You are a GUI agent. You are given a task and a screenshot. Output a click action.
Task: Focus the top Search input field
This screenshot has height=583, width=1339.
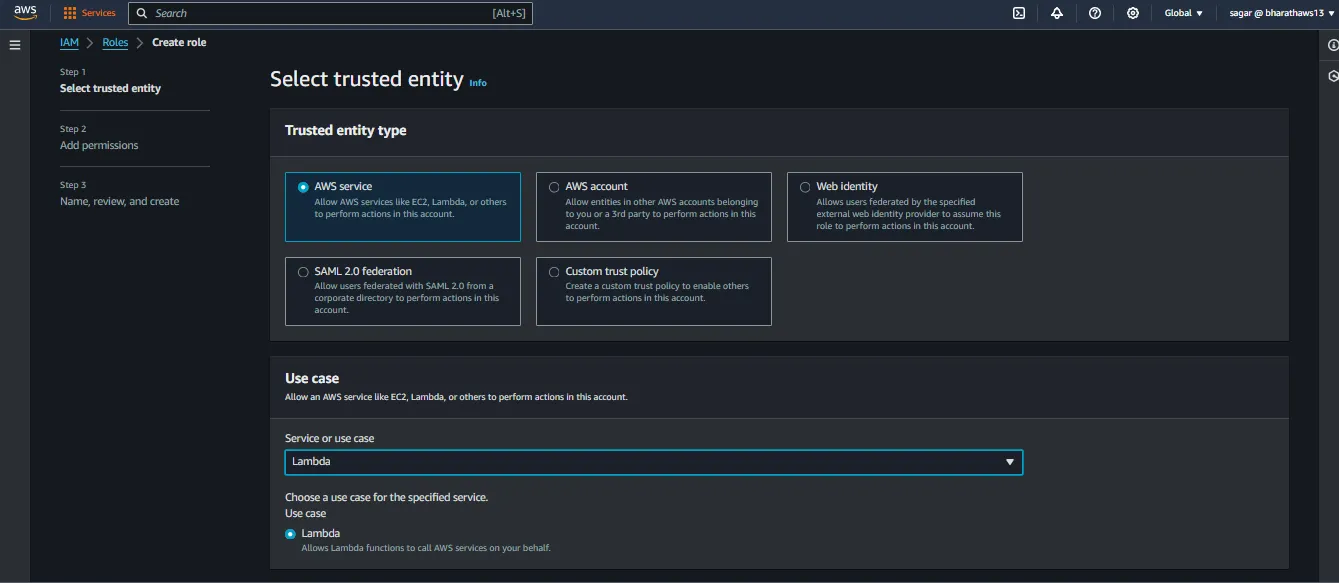[x=330, y=13]
